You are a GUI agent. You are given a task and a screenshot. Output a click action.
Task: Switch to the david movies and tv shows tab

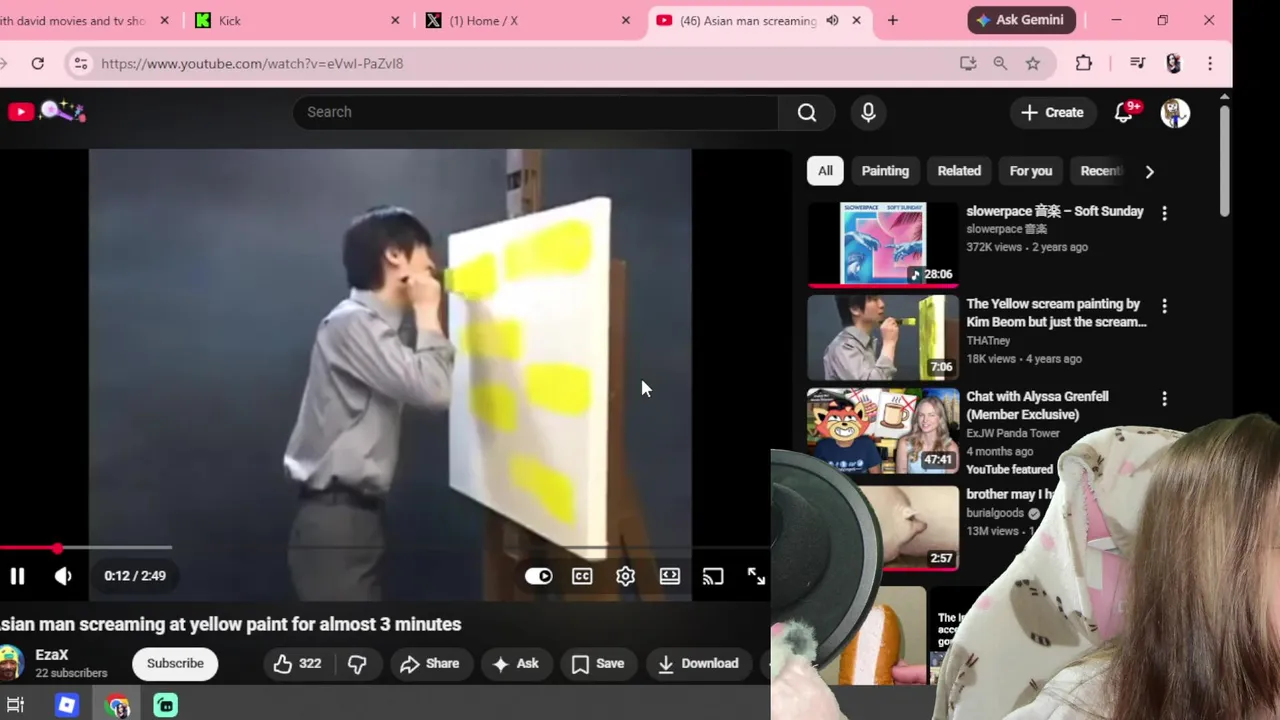(88, 20)
